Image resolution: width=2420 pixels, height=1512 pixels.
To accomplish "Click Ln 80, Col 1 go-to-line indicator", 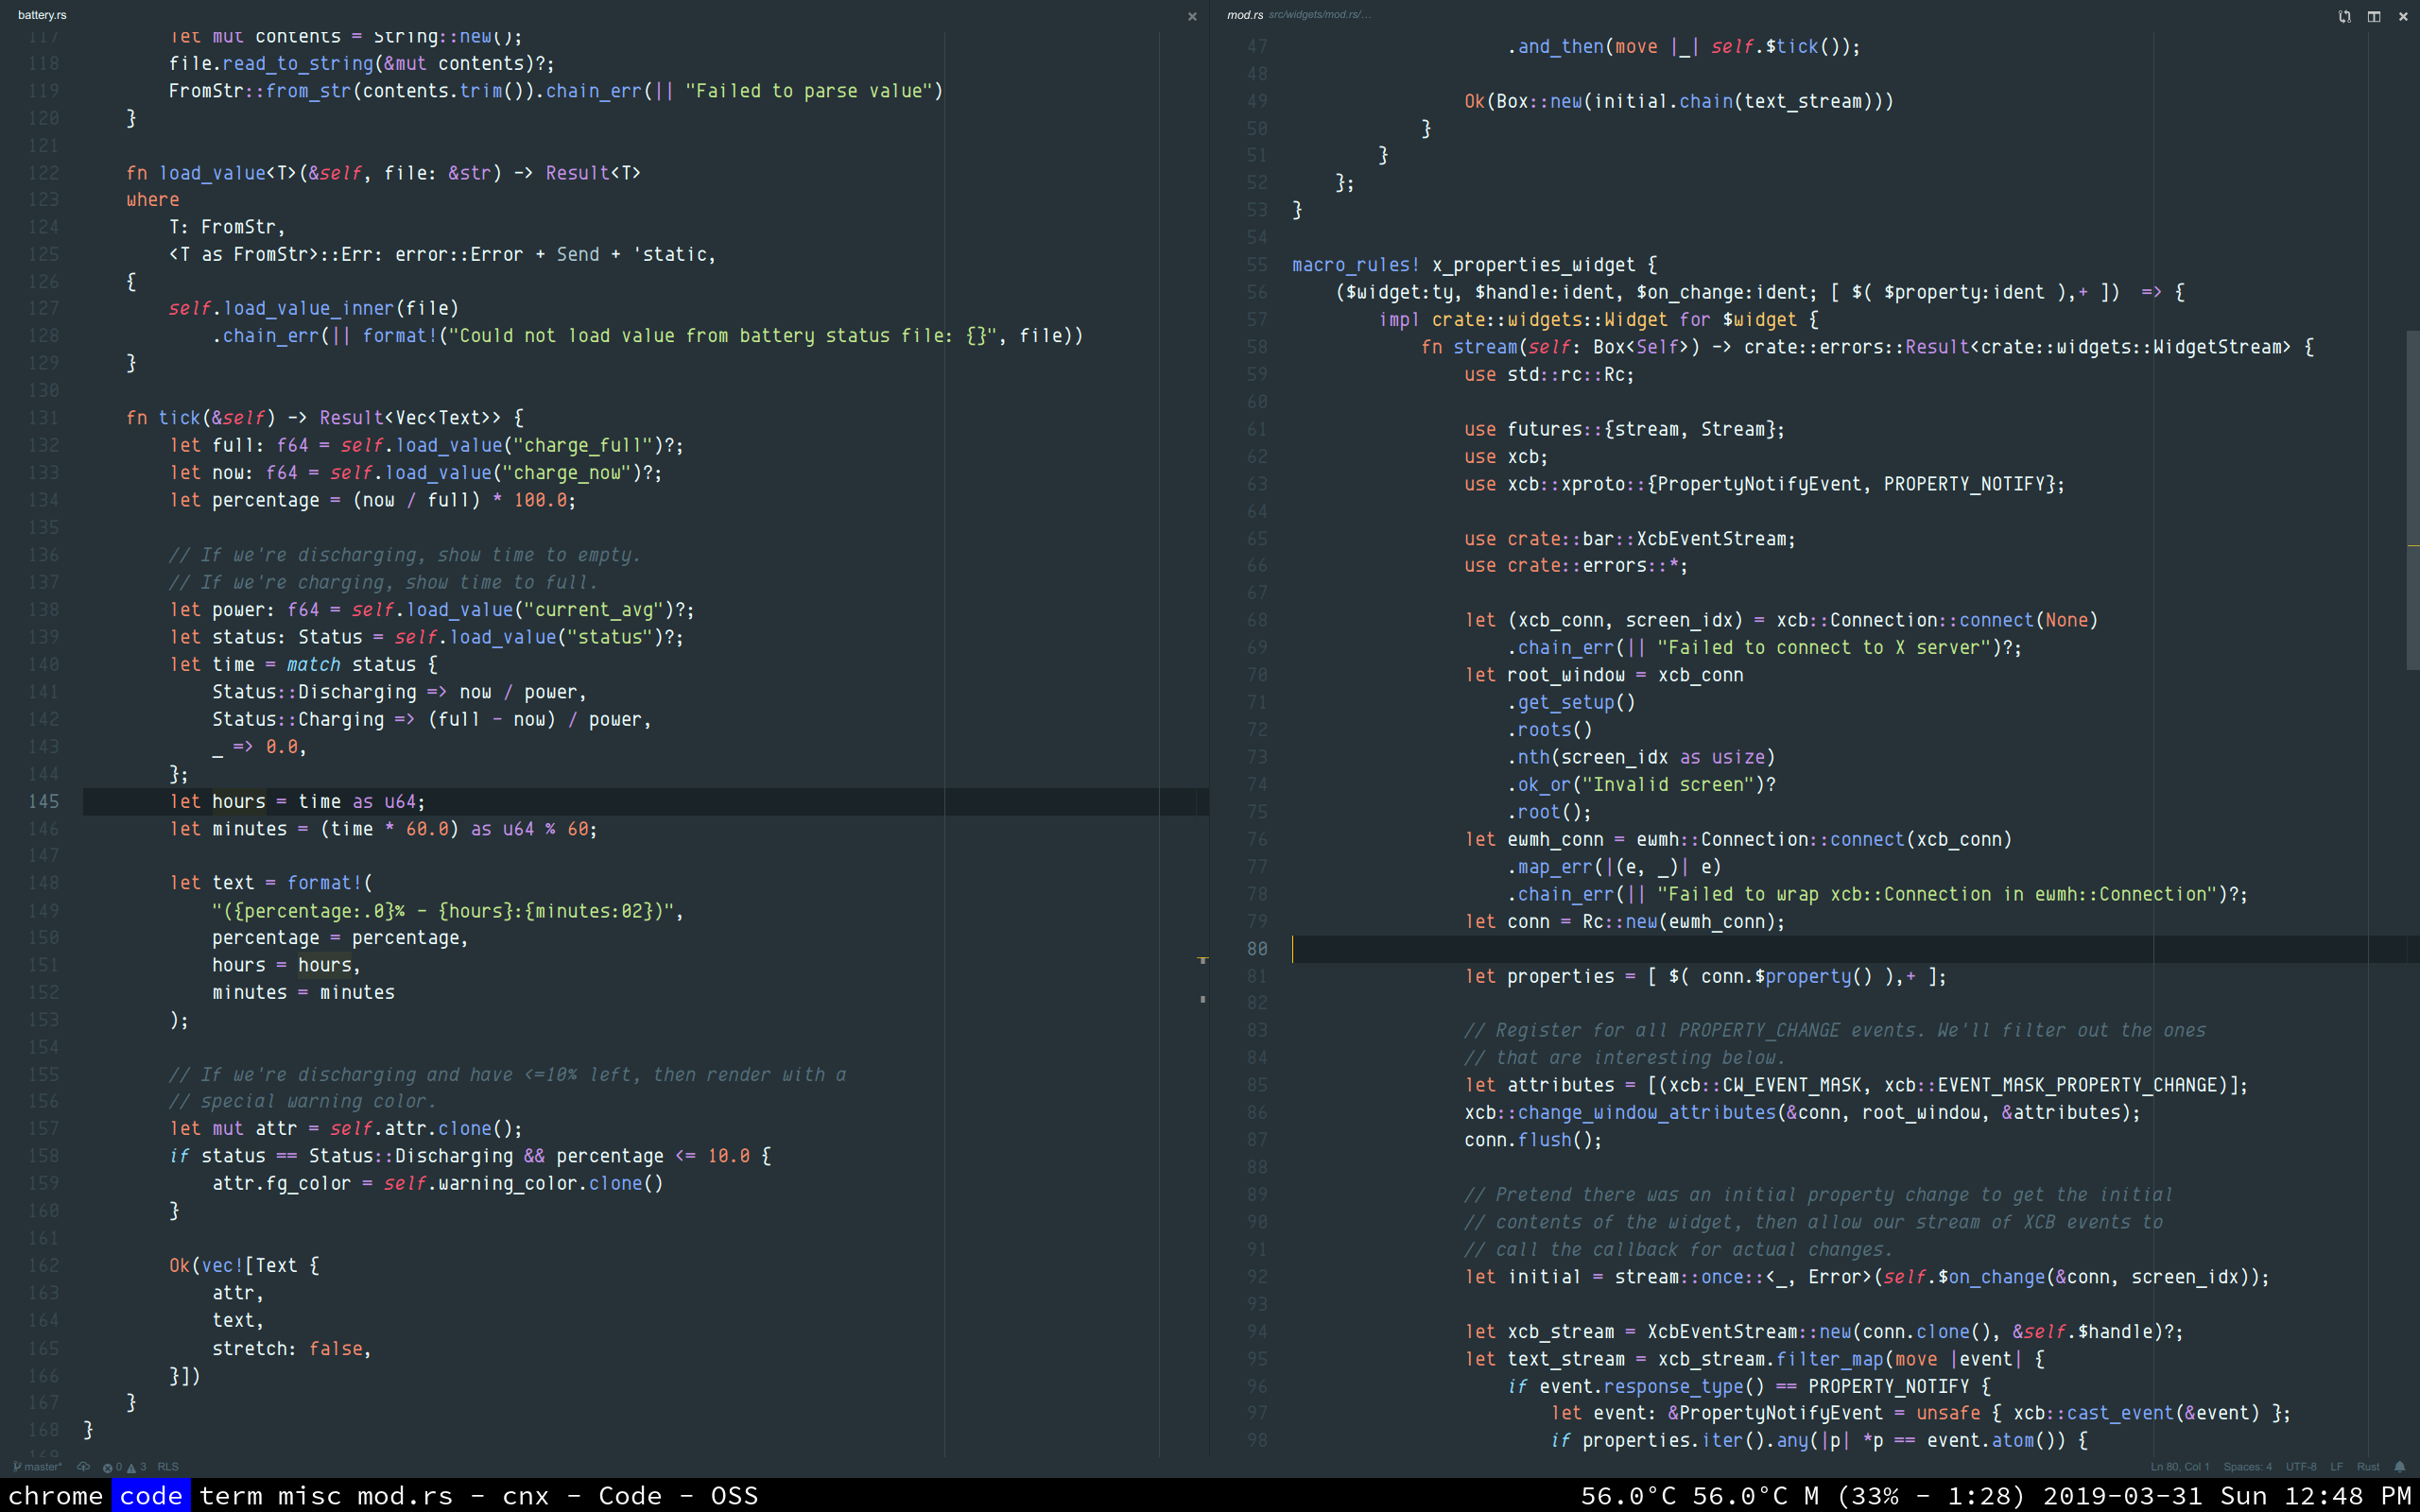I will [x=2180, y=1467].
